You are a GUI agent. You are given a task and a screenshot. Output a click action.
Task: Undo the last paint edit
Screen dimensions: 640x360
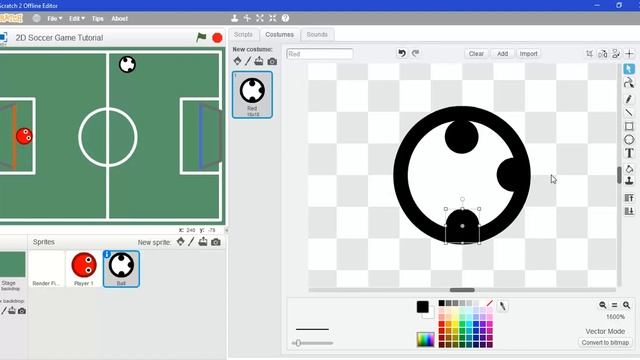pos(402,53)
